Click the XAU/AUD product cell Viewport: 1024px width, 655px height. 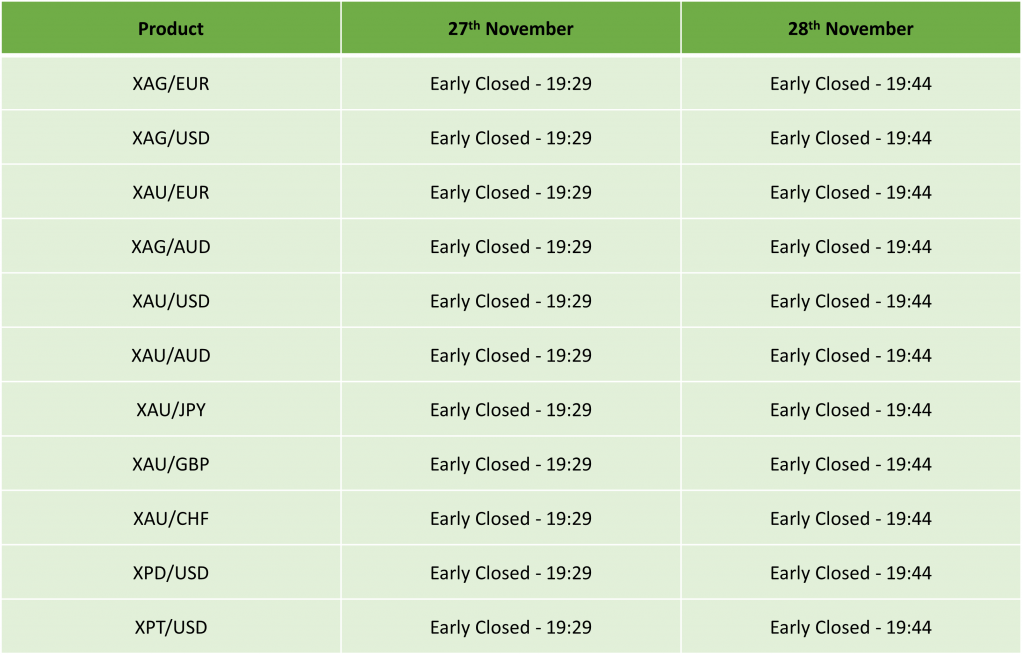(x=171, y=355)
